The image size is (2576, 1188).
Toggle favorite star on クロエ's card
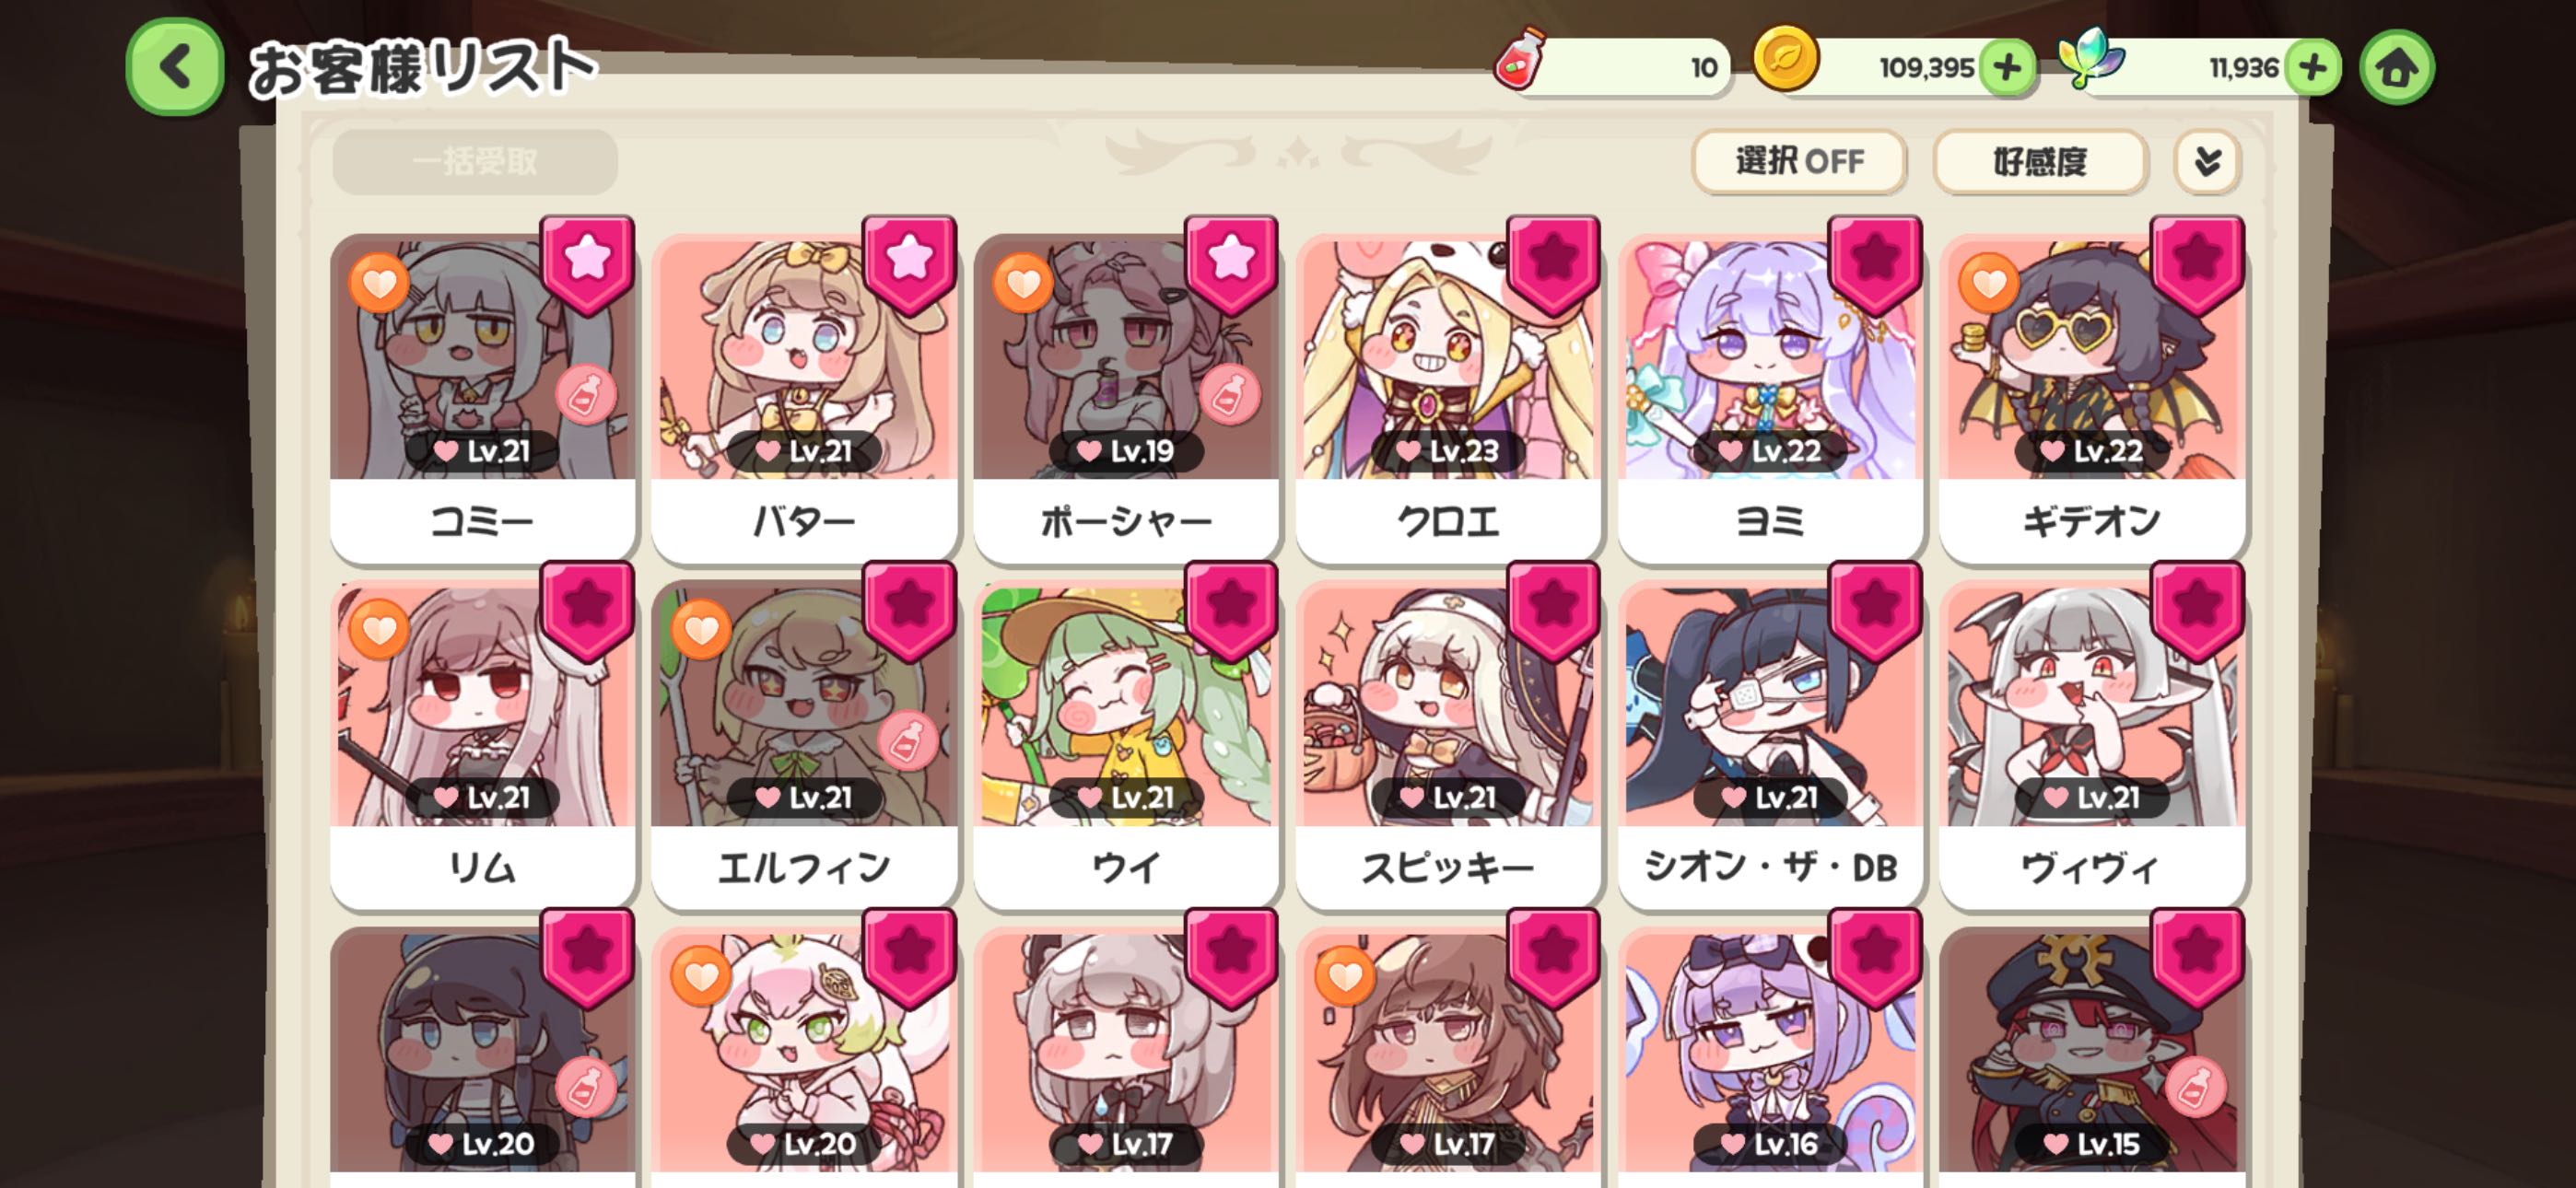(1553, 263)
